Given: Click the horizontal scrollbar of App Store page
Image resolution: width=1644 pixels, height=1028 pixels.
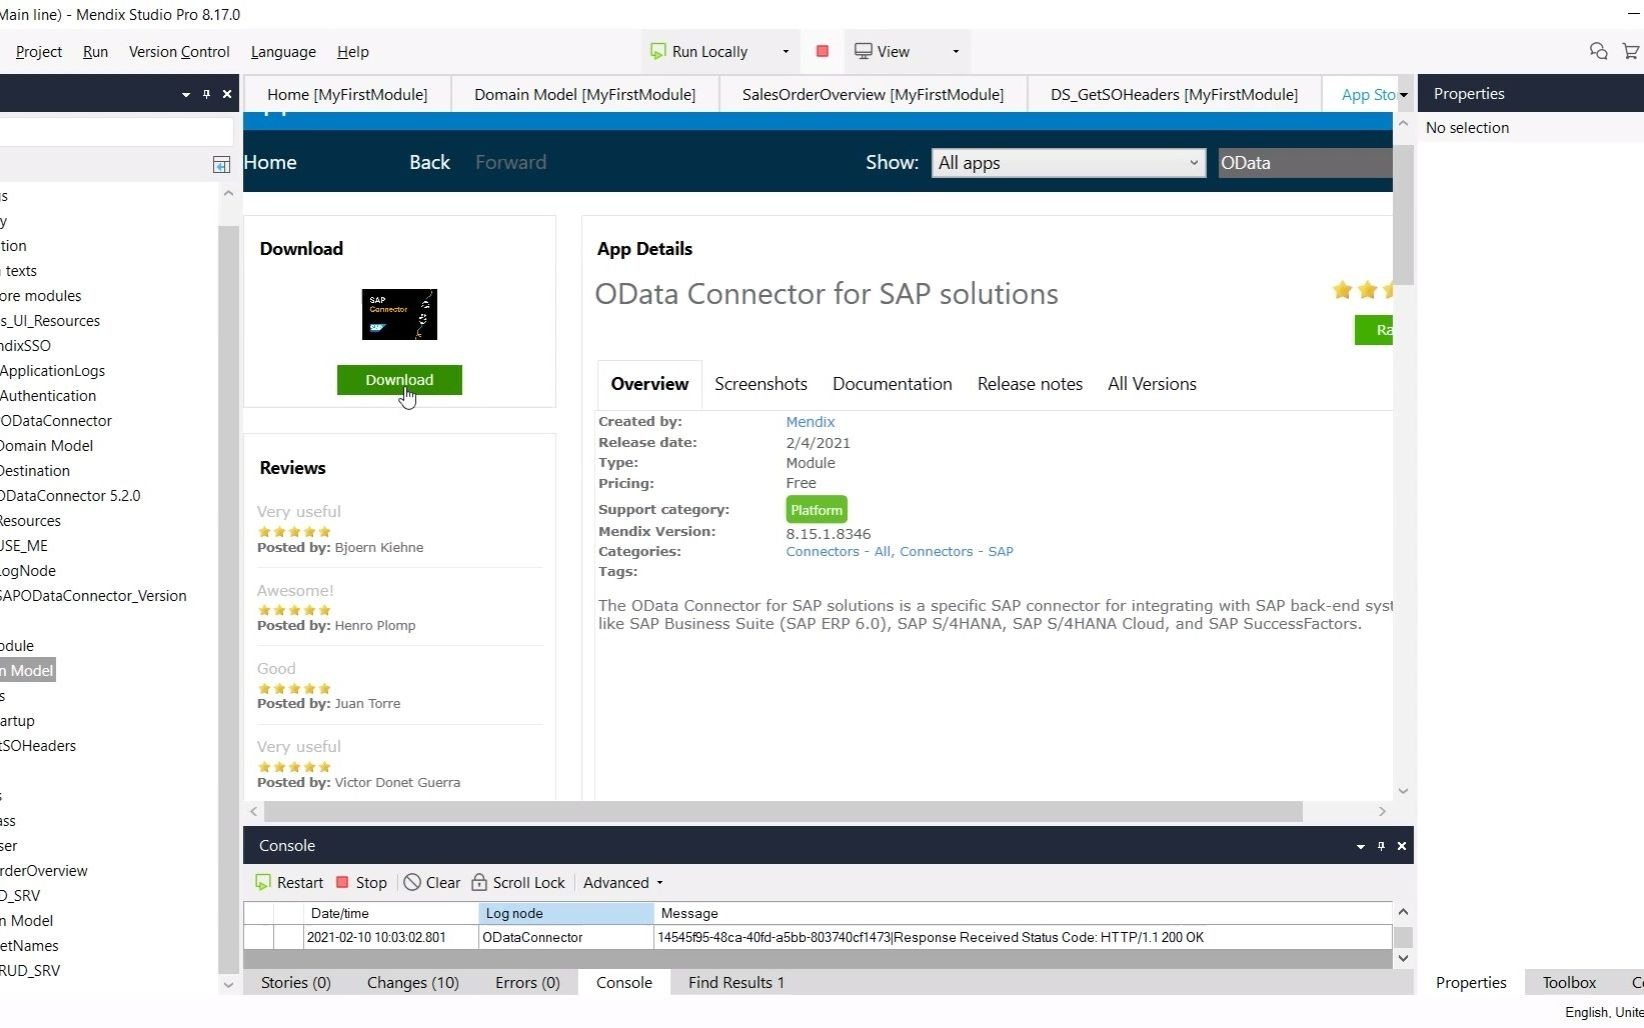Looking at the screenshot, I should tap(783, 811).
